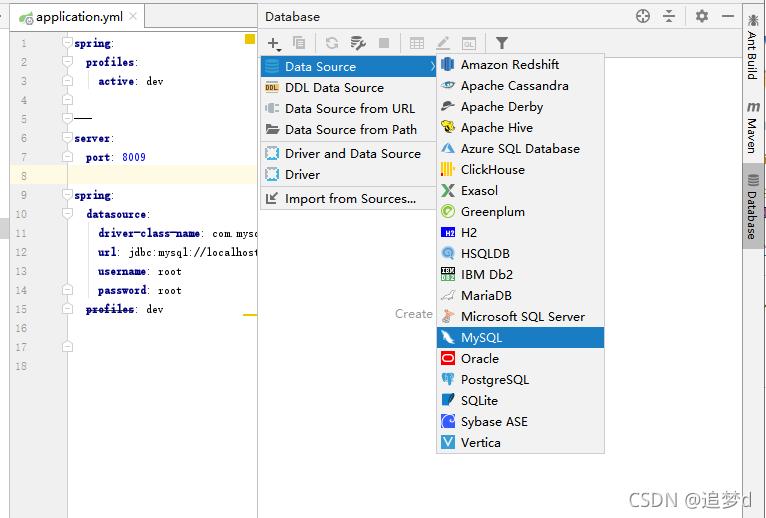Open the query console QL icon
This screenshot has width=766, height=518.
click(469, 43)
